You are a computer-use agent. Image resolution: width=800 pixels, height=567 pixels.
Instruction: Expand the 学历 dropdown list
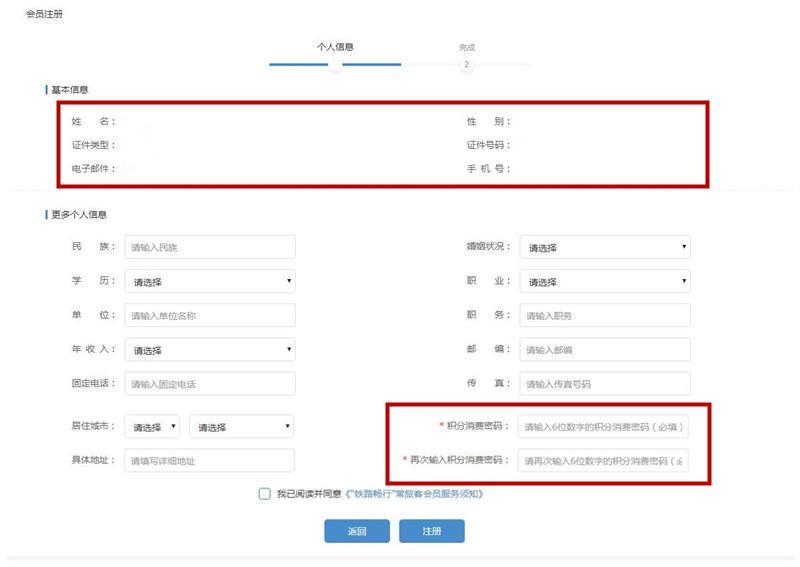[210, 281]
